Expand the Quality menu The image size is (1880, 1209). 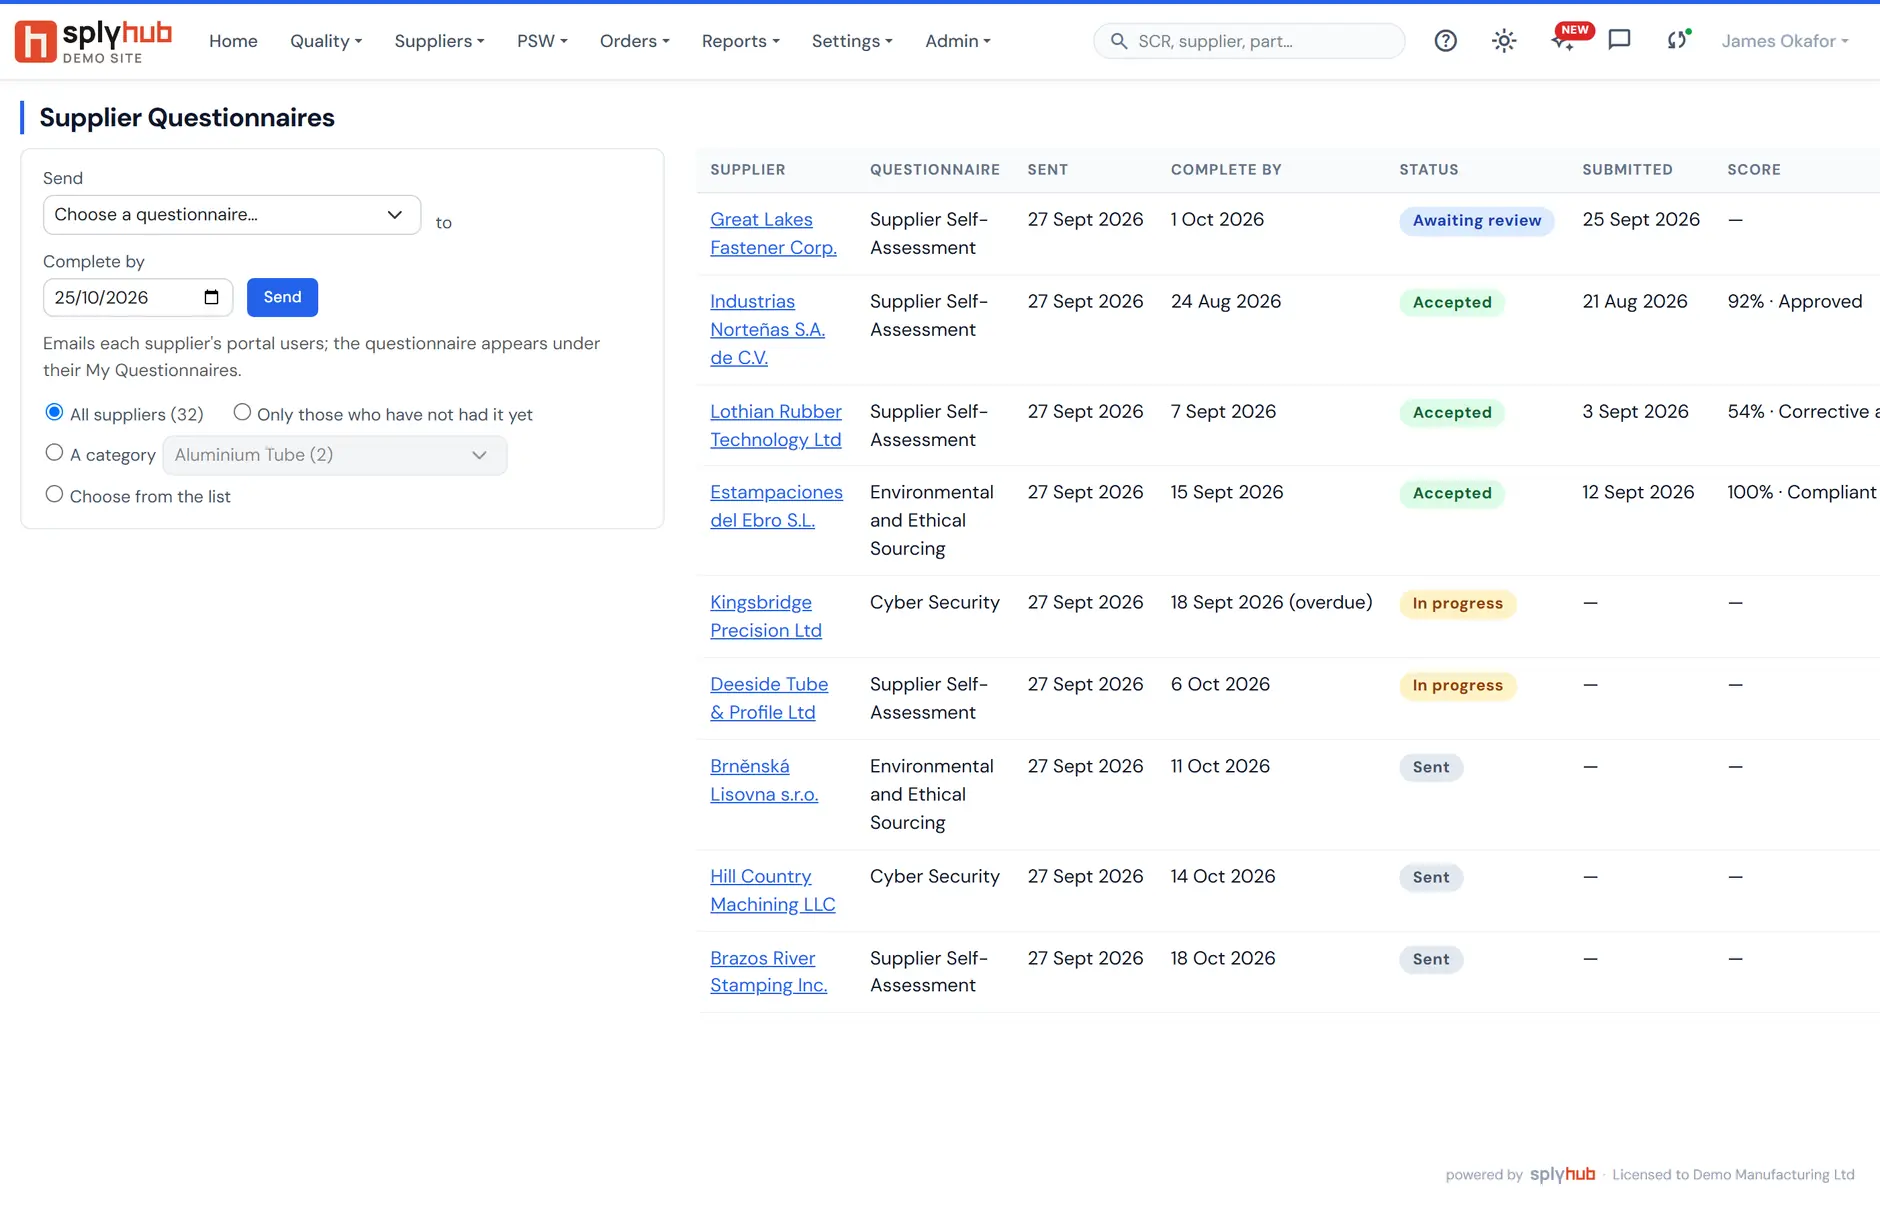[326, 41]
